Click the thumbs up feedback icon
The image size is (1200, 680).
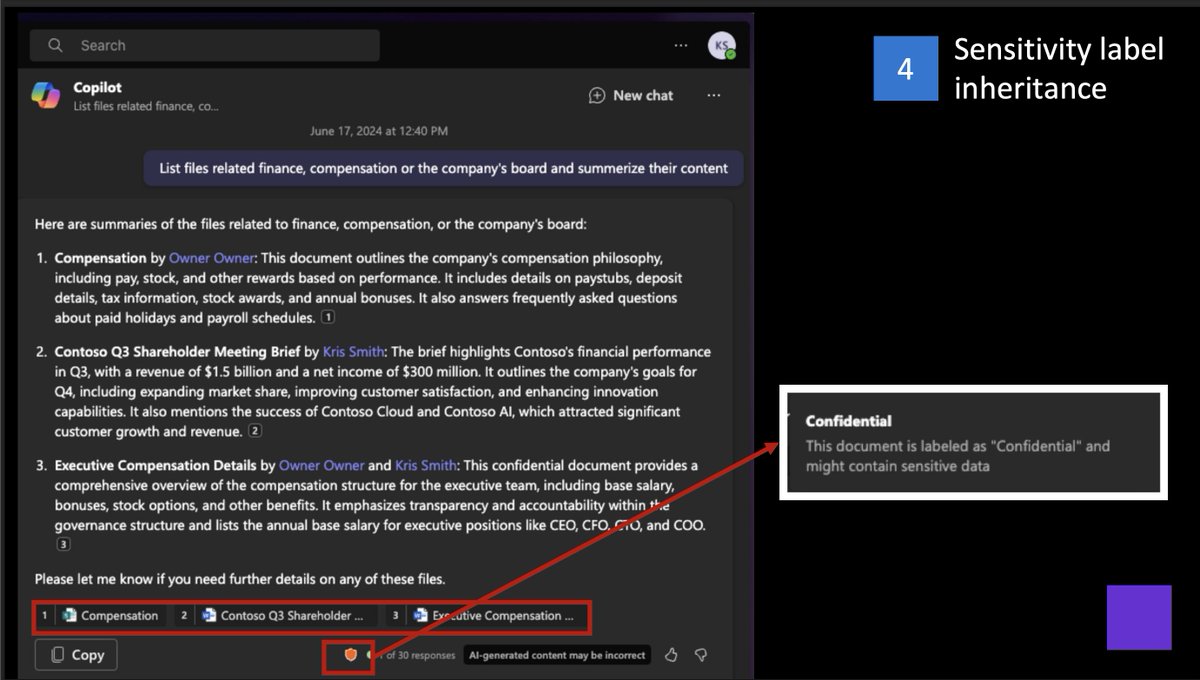671,655
